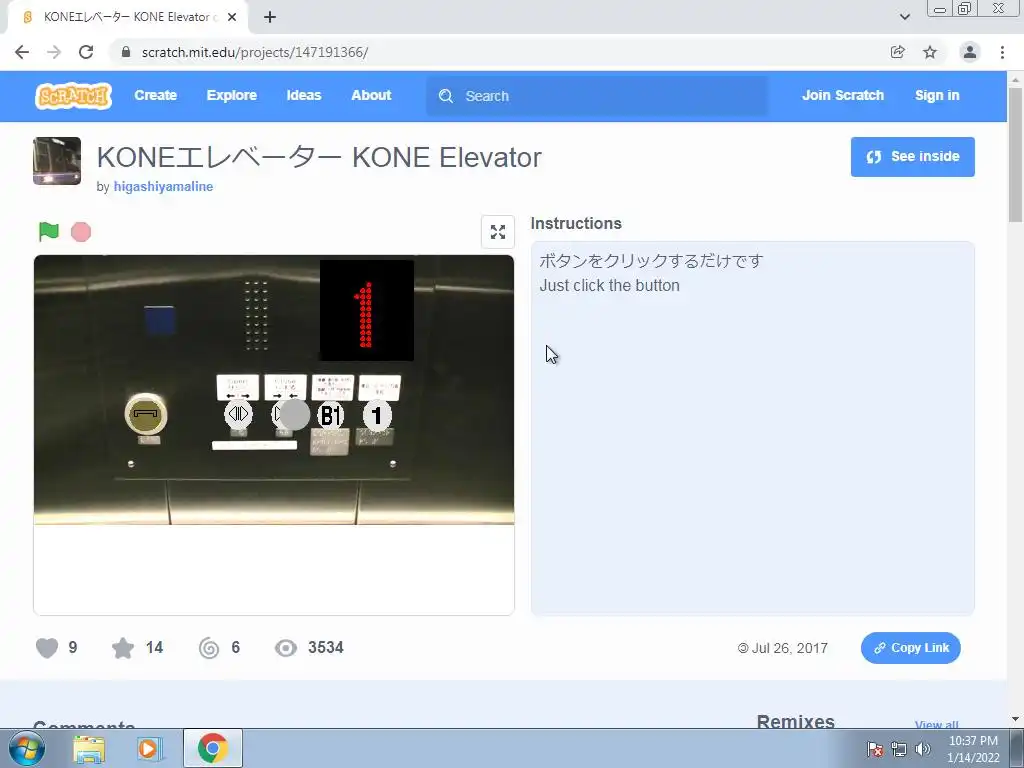
Task: Click the Instructions heading
Action: pos(575,223)
